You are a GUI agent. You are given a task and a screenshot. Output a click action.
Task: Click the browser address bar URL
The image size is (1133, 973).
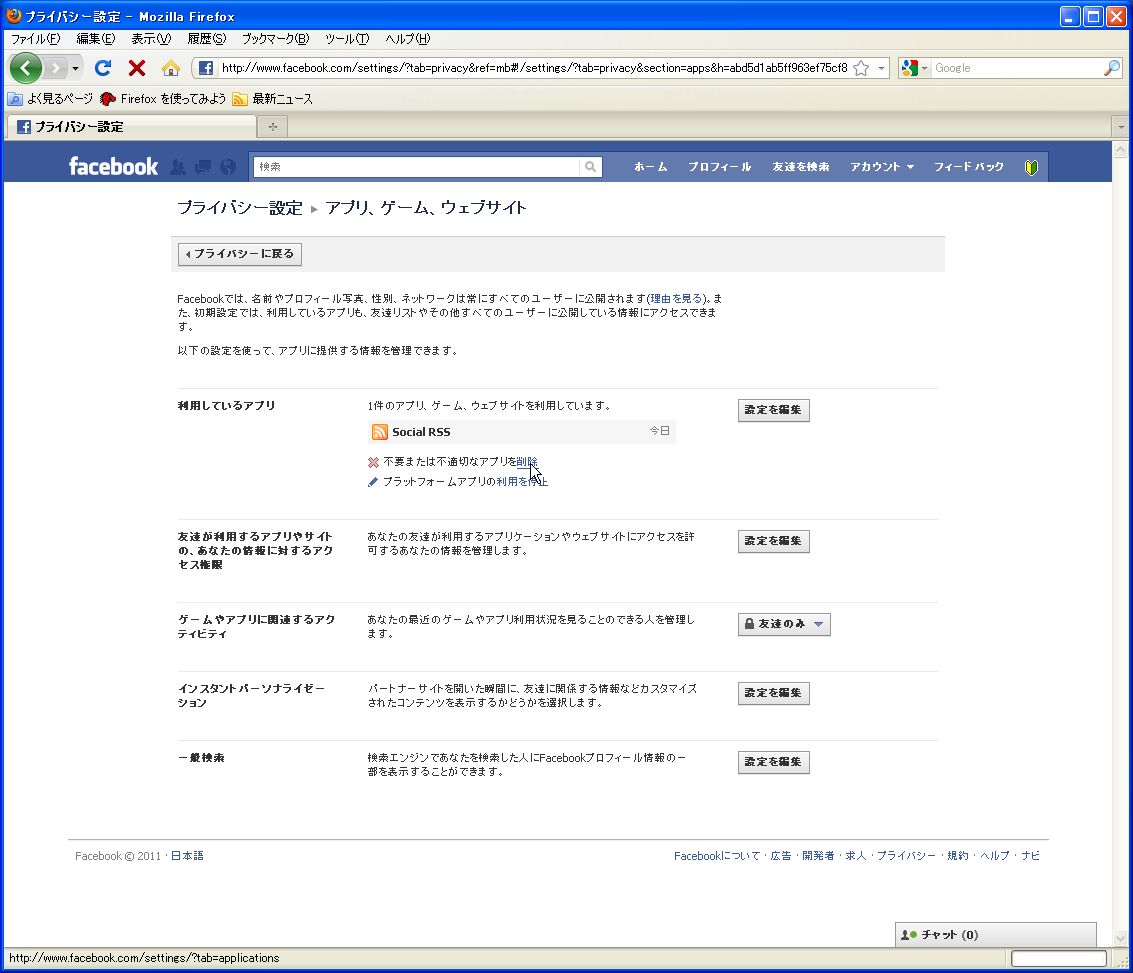click(534, 68)
